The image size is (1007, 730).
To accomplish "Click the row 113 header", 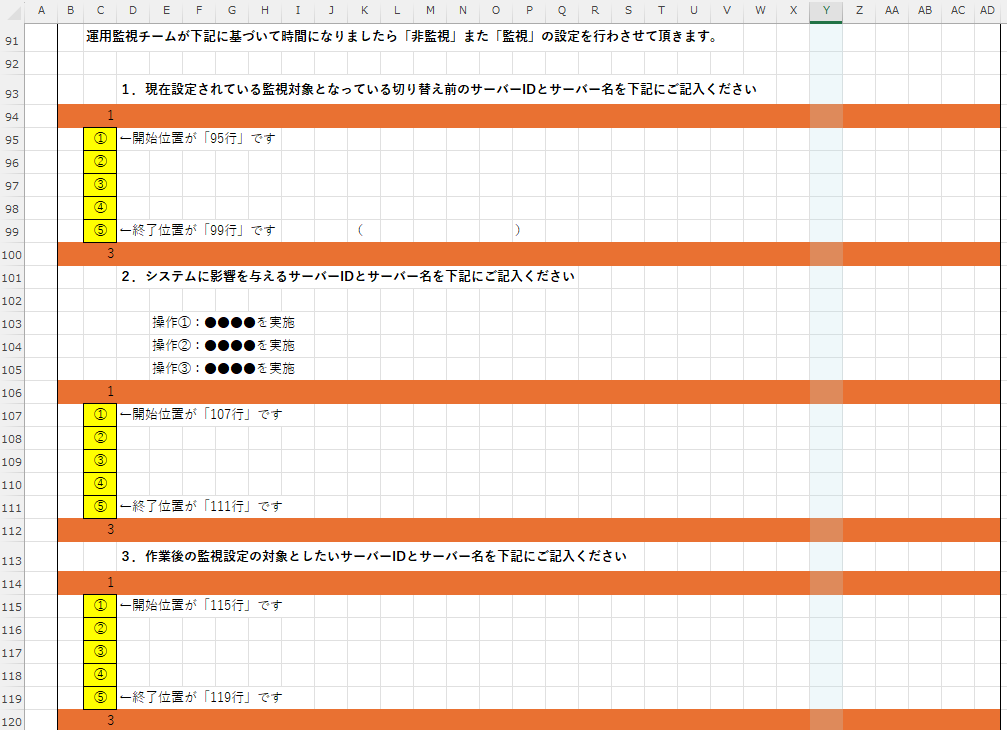I will [12, 557].
